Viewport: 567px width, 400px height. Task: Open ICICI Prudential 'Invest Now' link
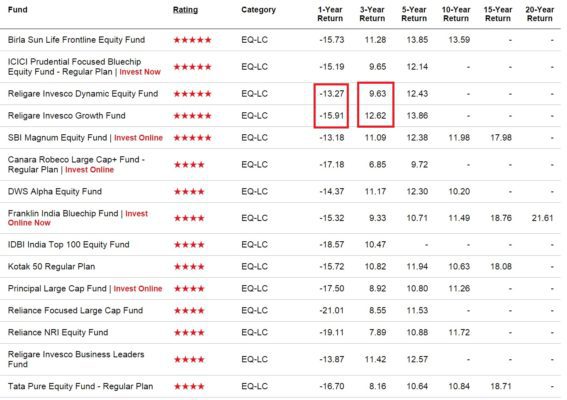pyautogui.click(x=140, y=72)
